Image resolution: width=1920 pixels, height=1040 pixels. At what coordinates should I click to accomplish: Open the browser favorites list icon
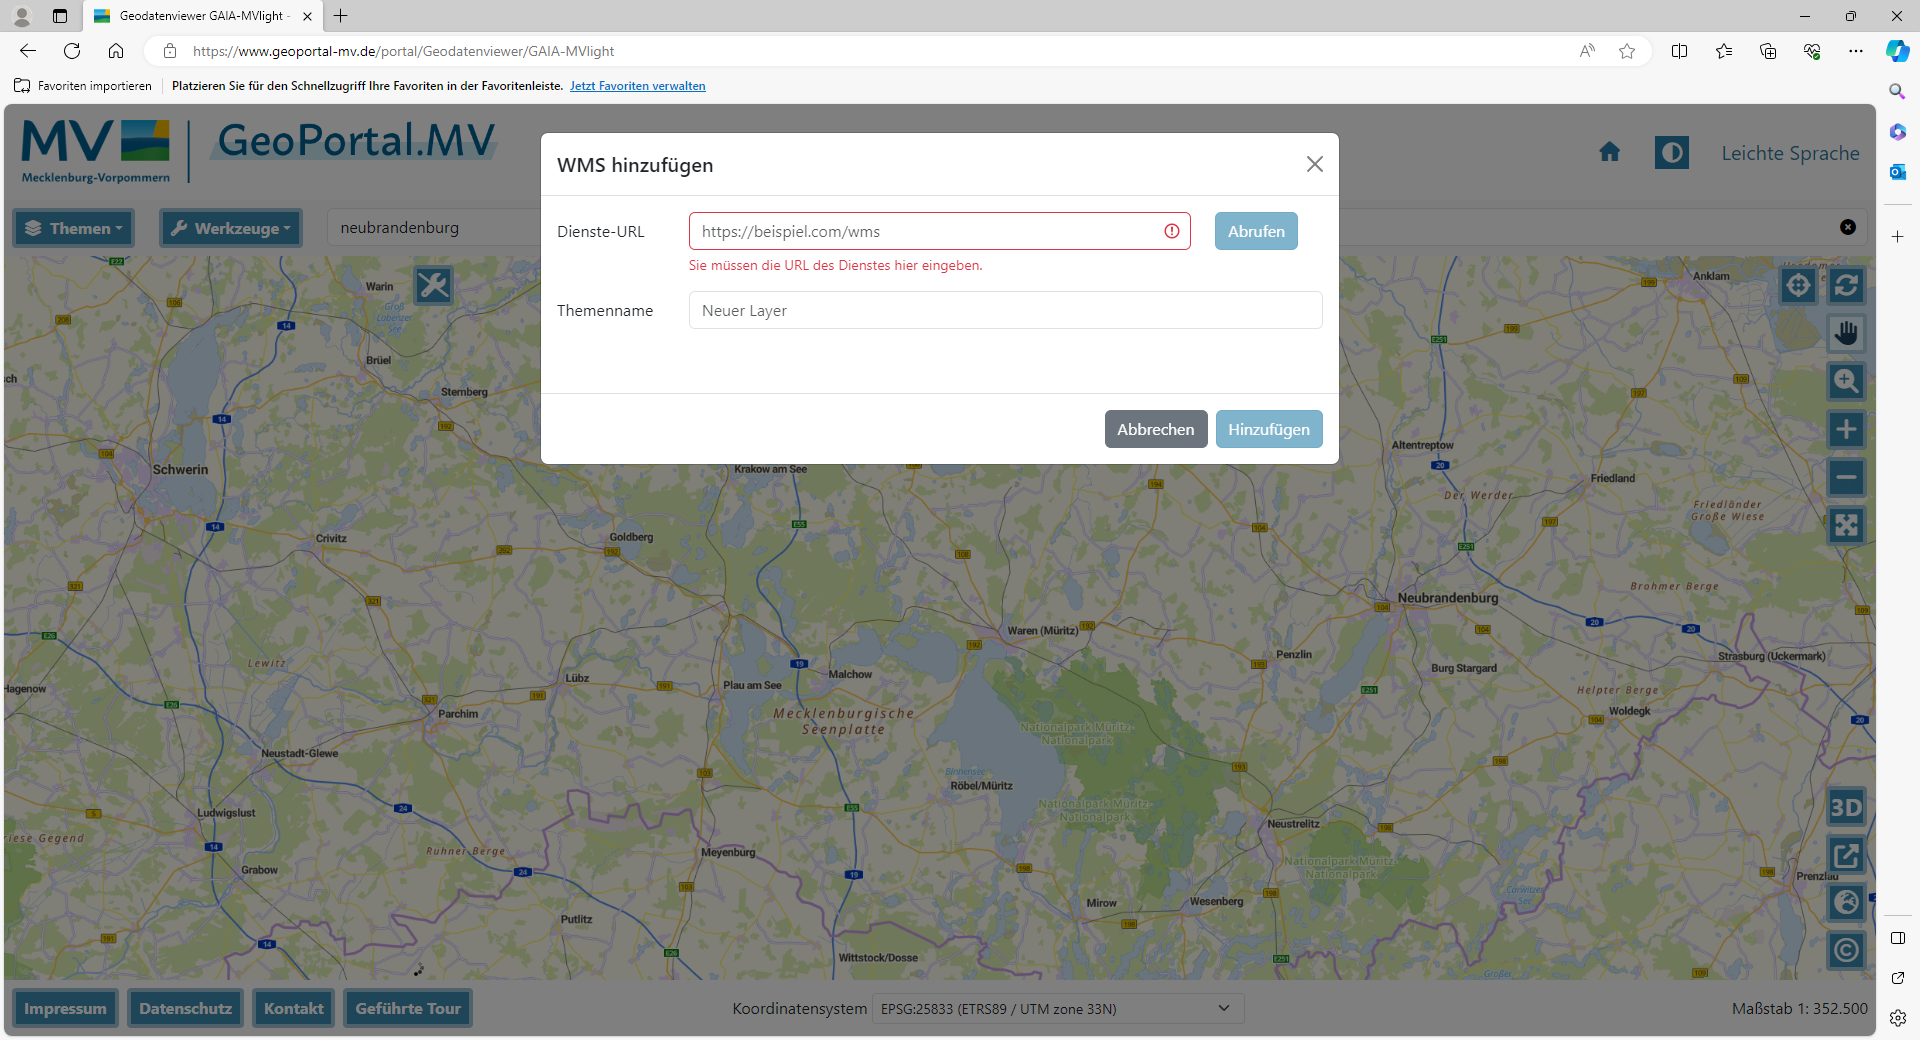1724,51
